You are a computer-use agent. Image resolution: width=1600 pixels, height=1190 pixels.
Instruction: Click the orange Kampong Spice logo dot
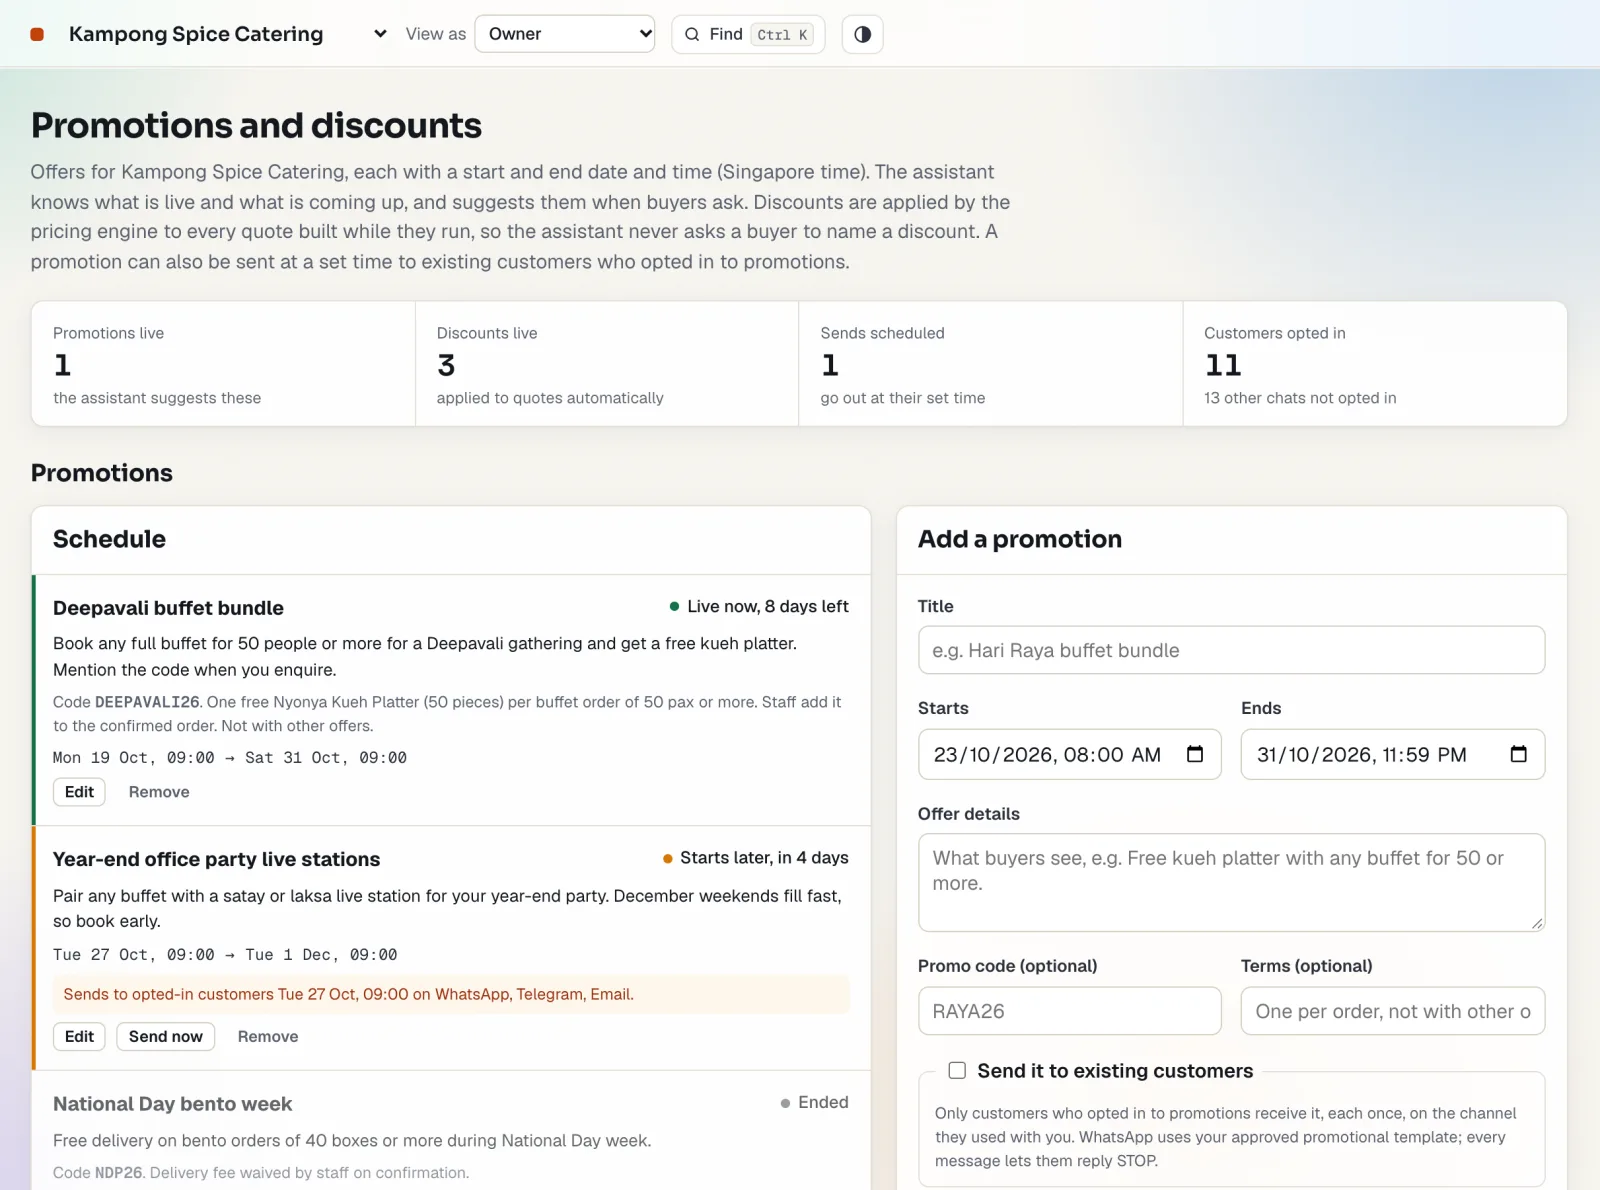tap(37, 34)
